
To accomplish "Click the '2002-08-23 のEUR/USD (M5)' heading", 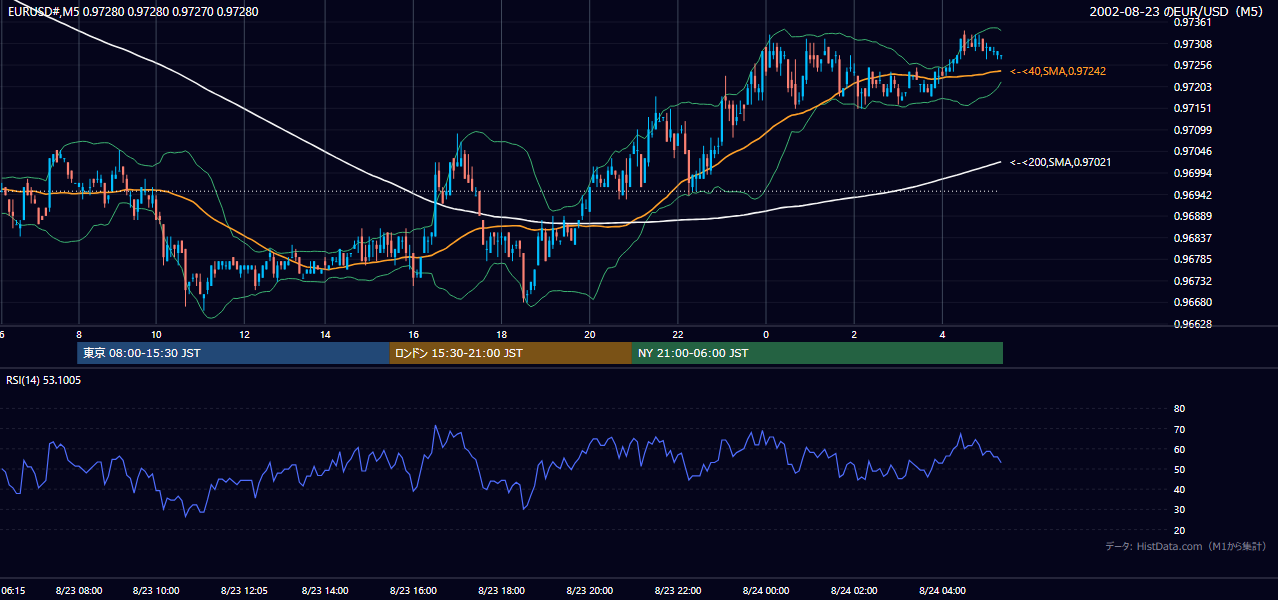I will tap(1177, 11).
